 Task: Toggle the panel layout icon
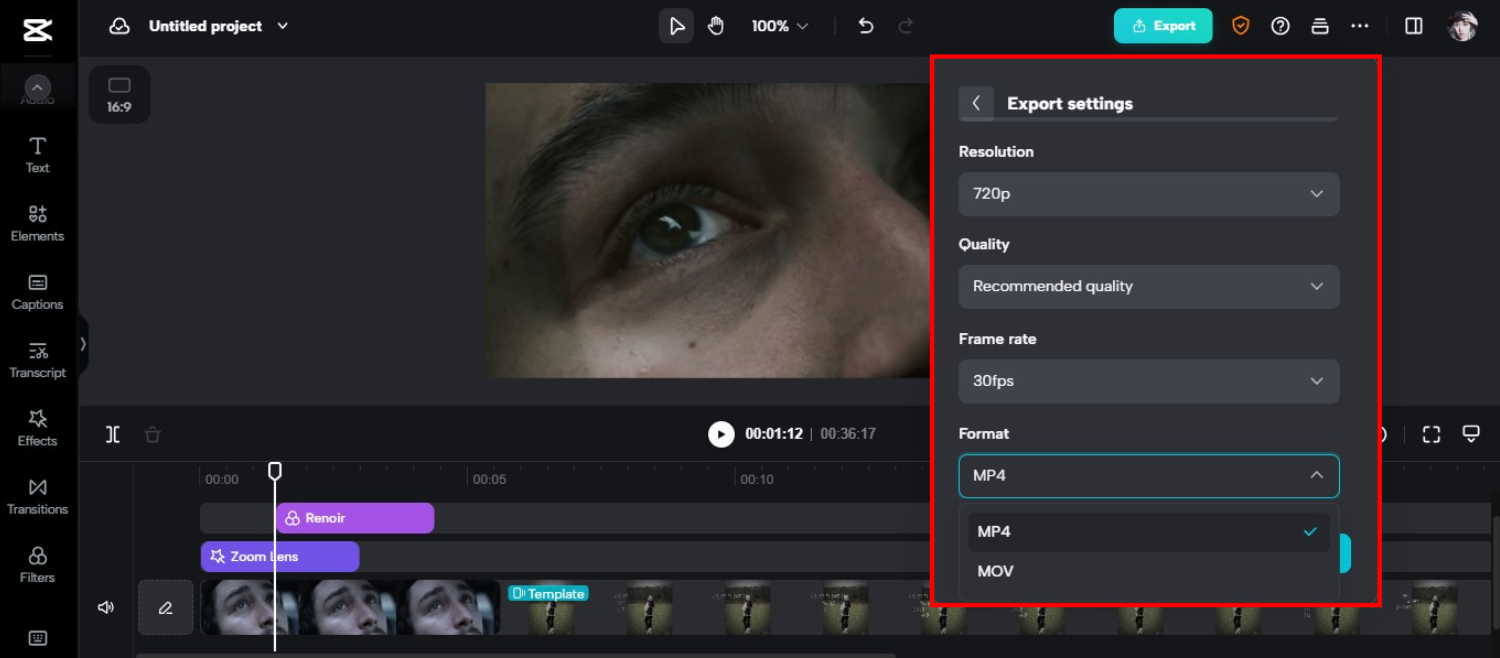[x=1414, y=26]
